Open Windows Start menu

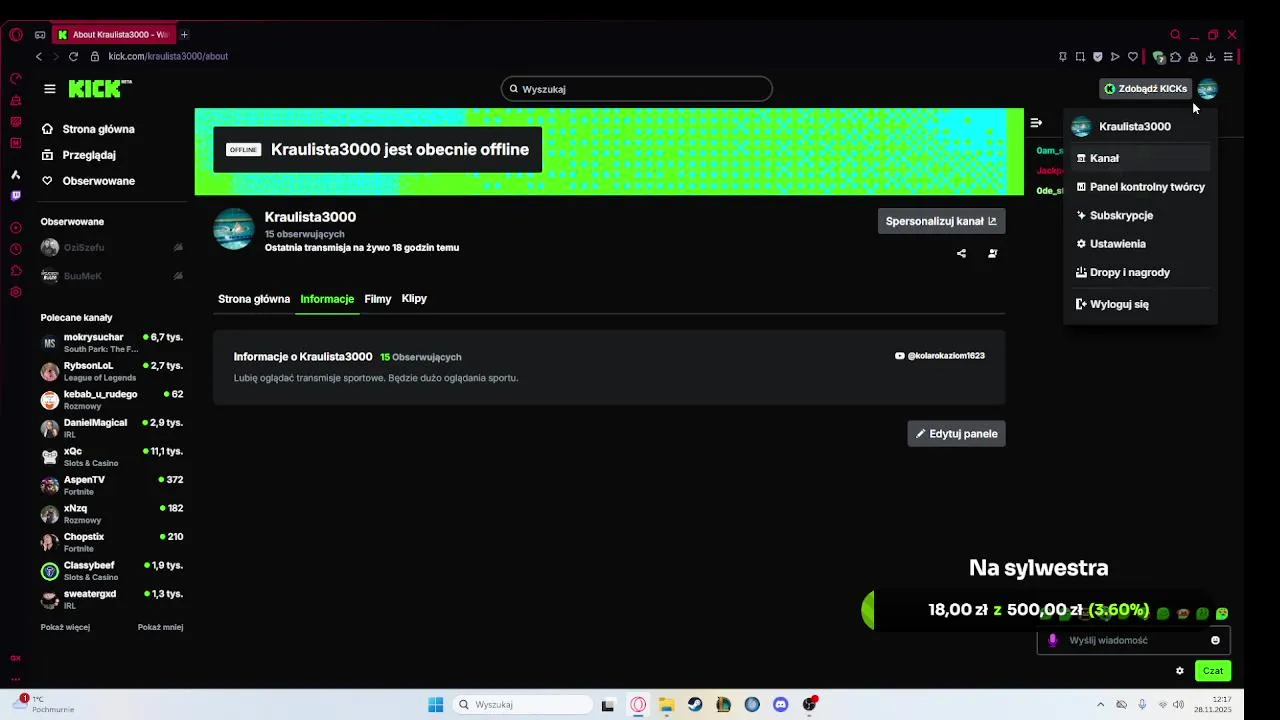click(436, 705)
